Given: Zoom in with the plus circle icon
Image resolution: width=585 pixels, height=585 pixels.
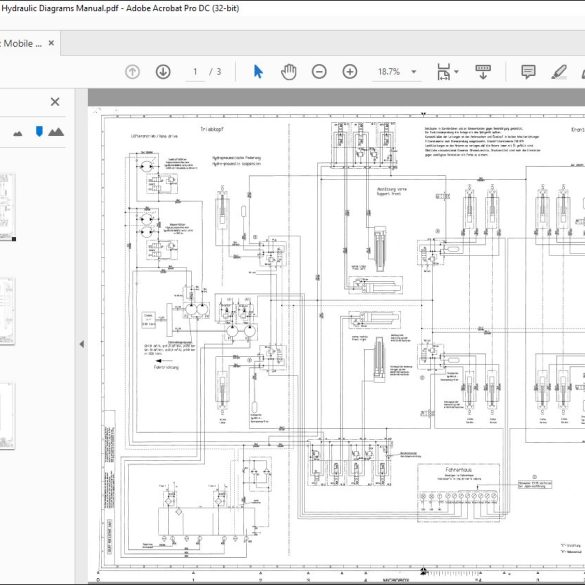Looking at the screenshot, I should coord(350,72).
